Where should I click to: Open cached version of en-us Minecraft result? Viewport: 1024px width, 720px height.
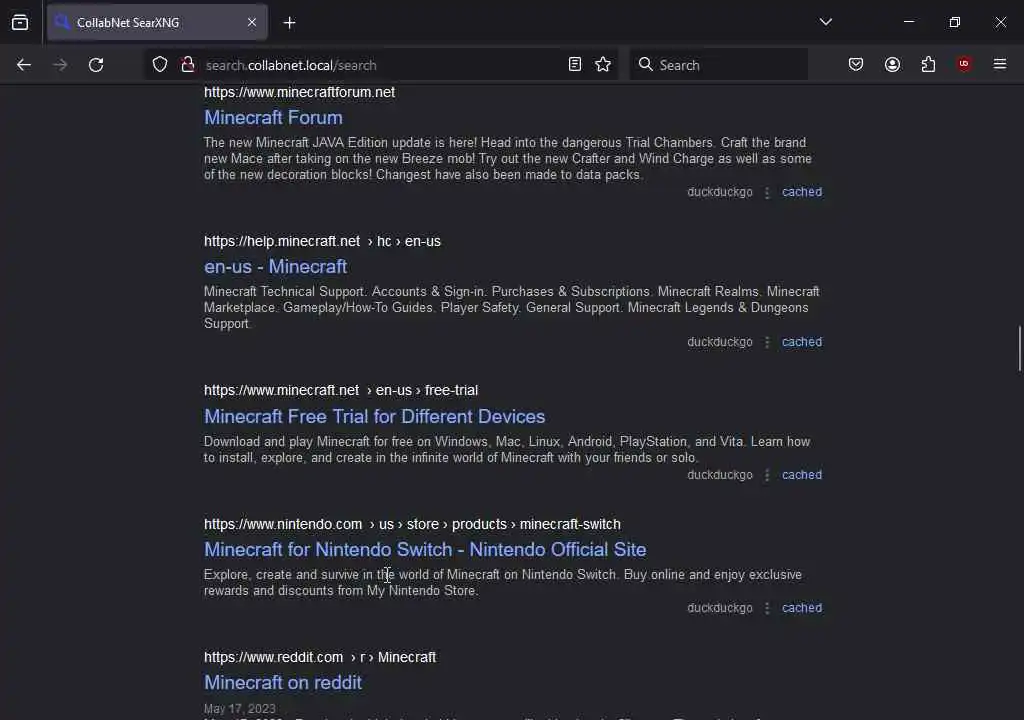(802, 342)
